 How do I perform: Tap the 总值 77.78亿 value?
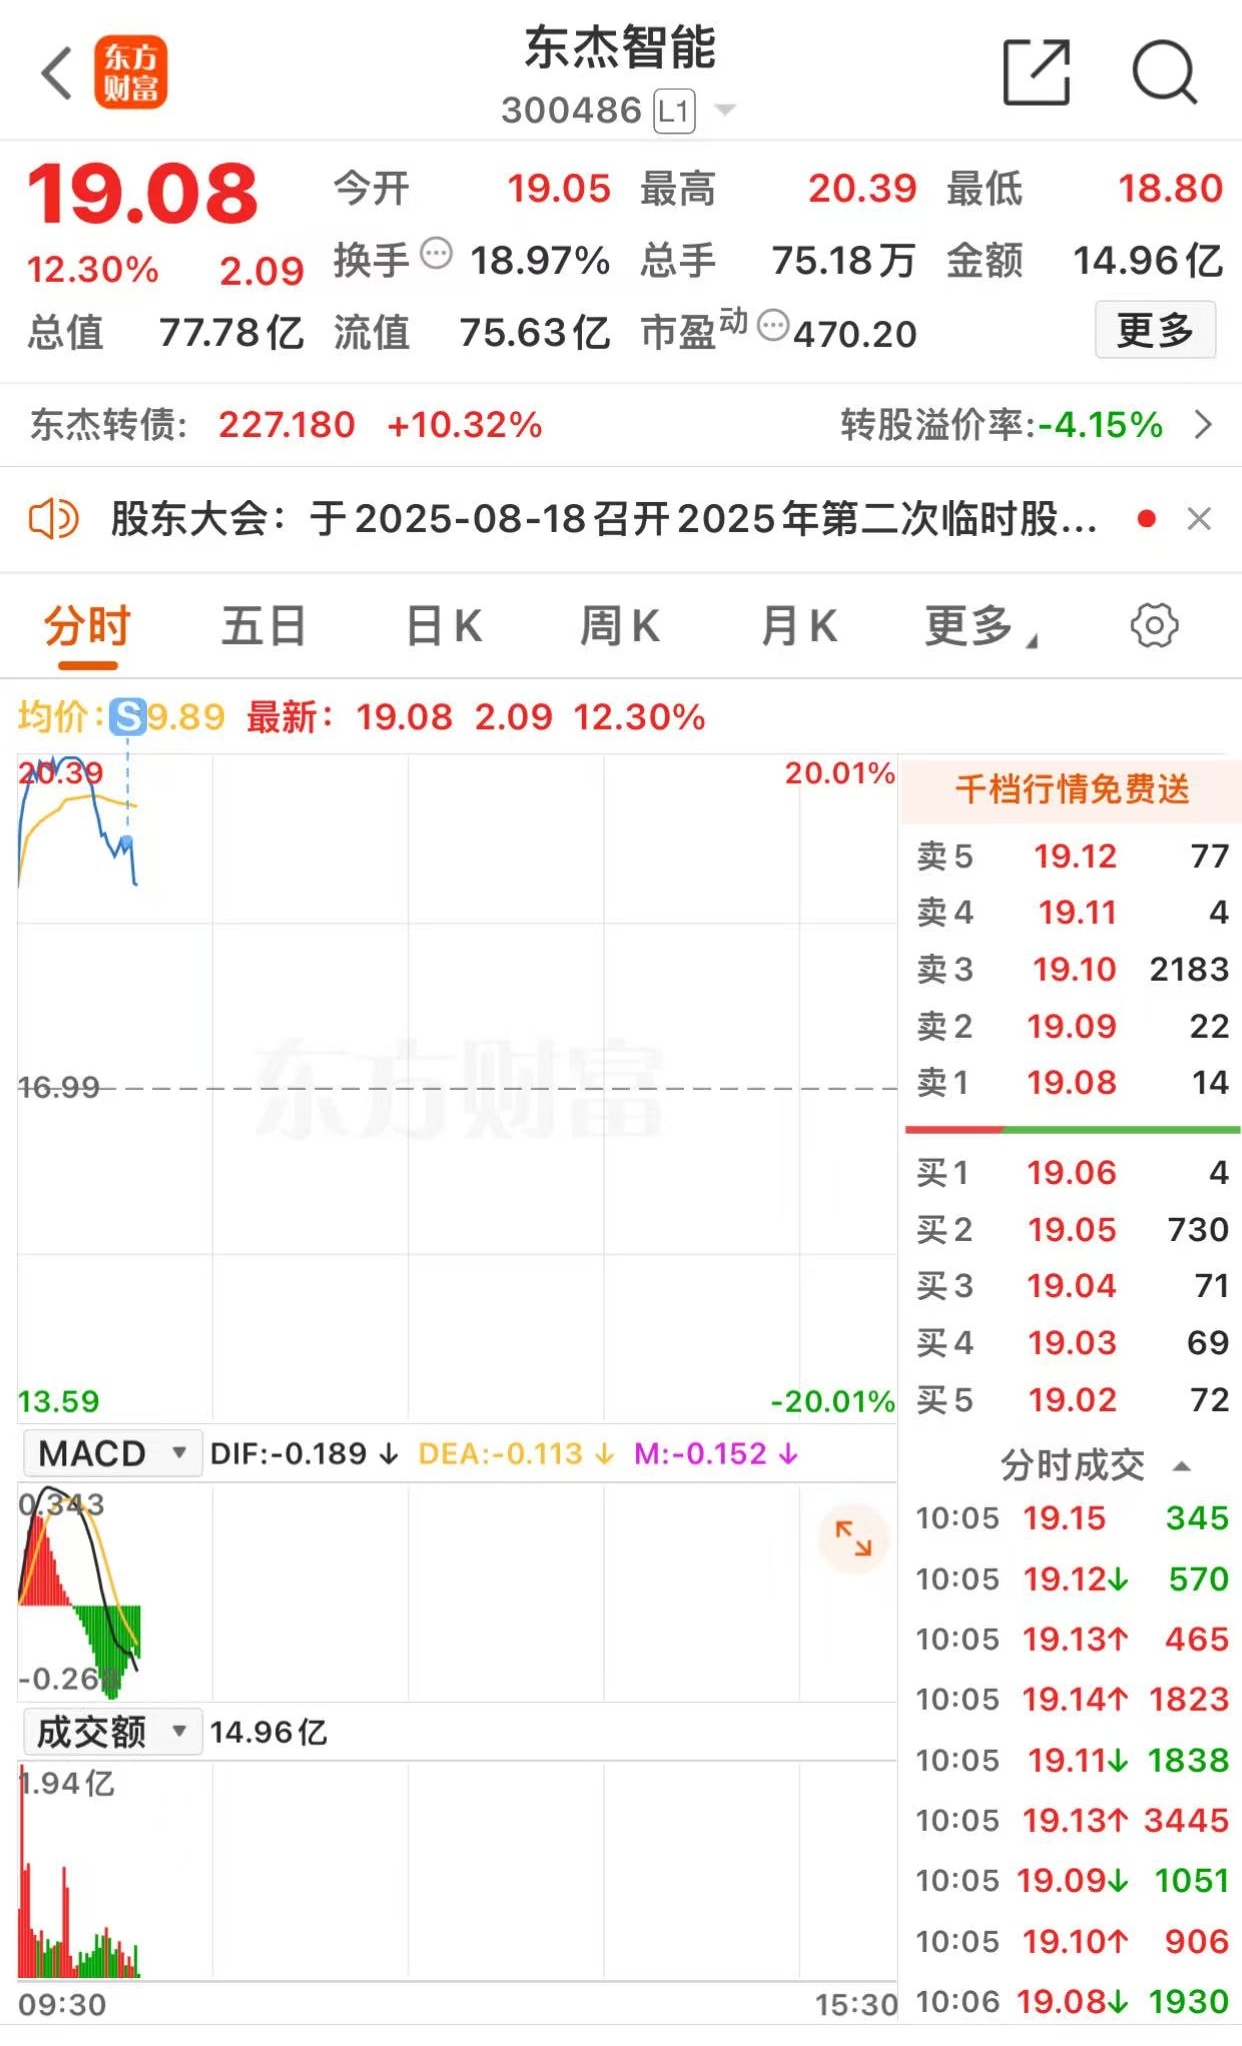[x=231, y=332]
